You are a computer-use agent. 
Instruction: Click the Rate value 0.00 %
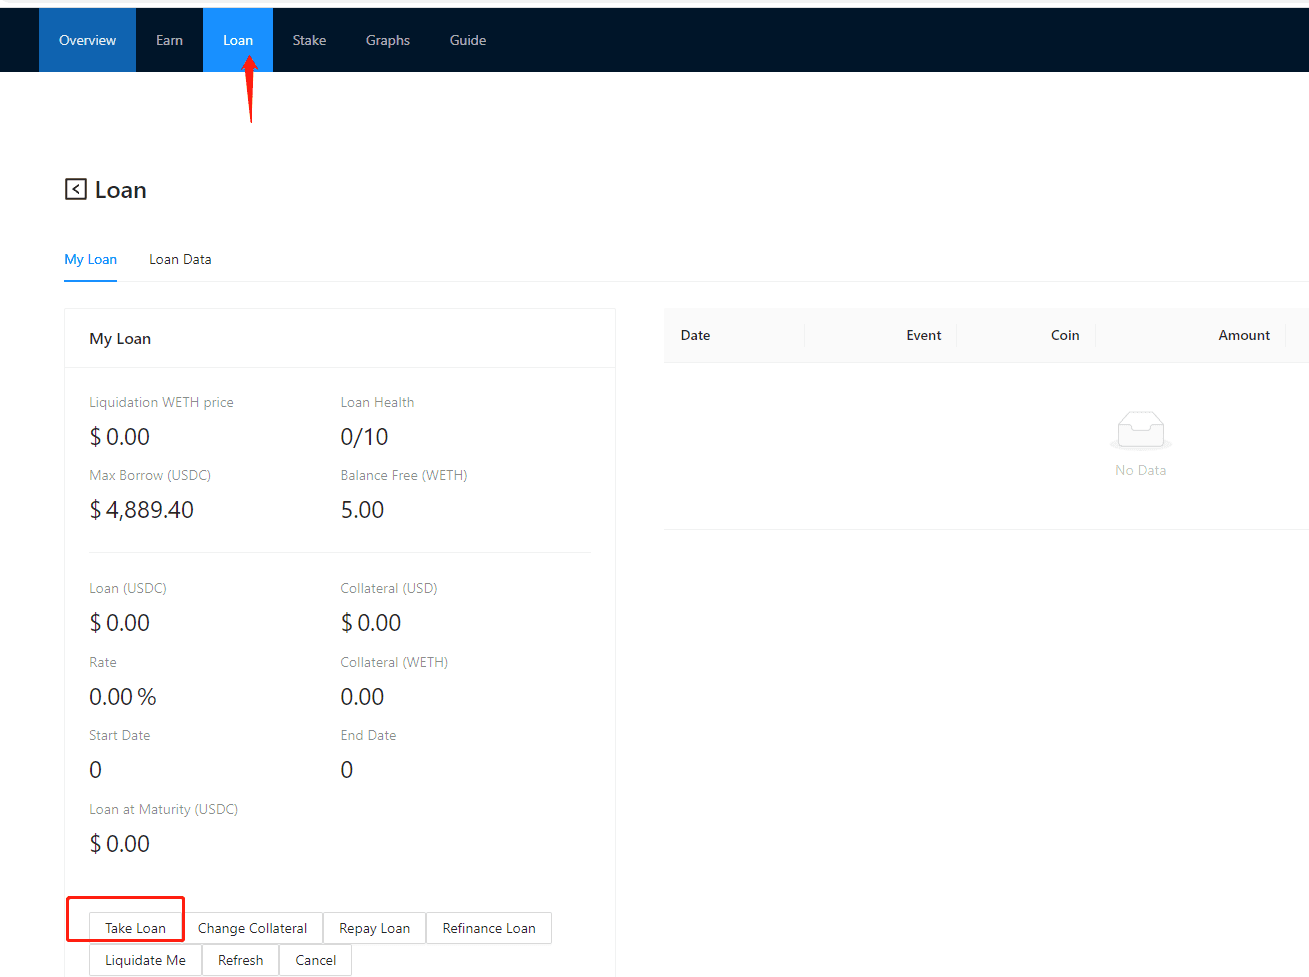123,697
